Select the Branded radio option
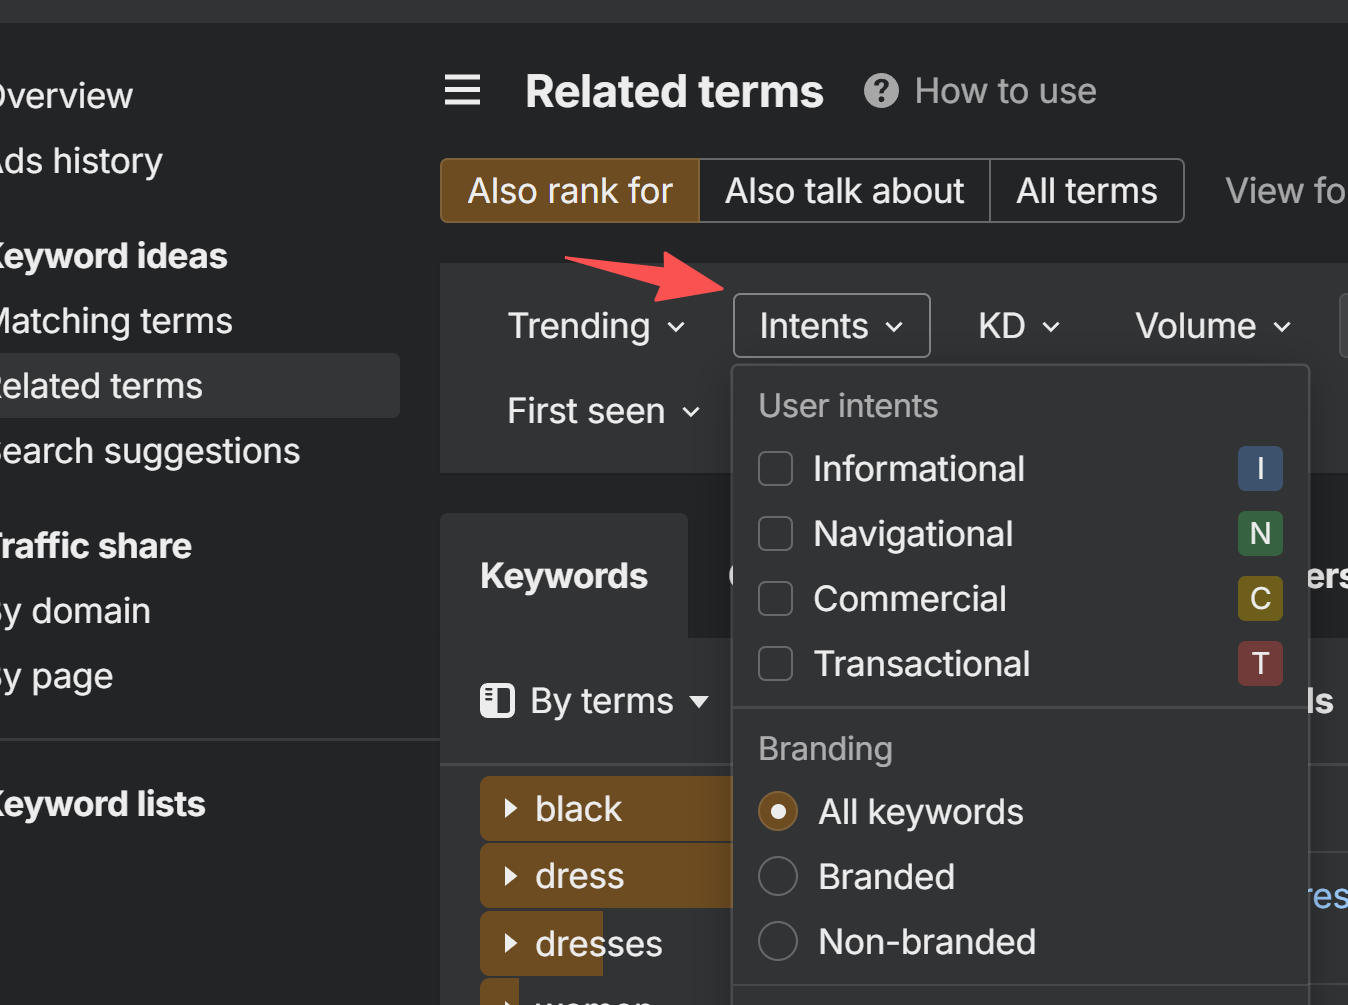The image size is (1348, 1005). [778, 877]
